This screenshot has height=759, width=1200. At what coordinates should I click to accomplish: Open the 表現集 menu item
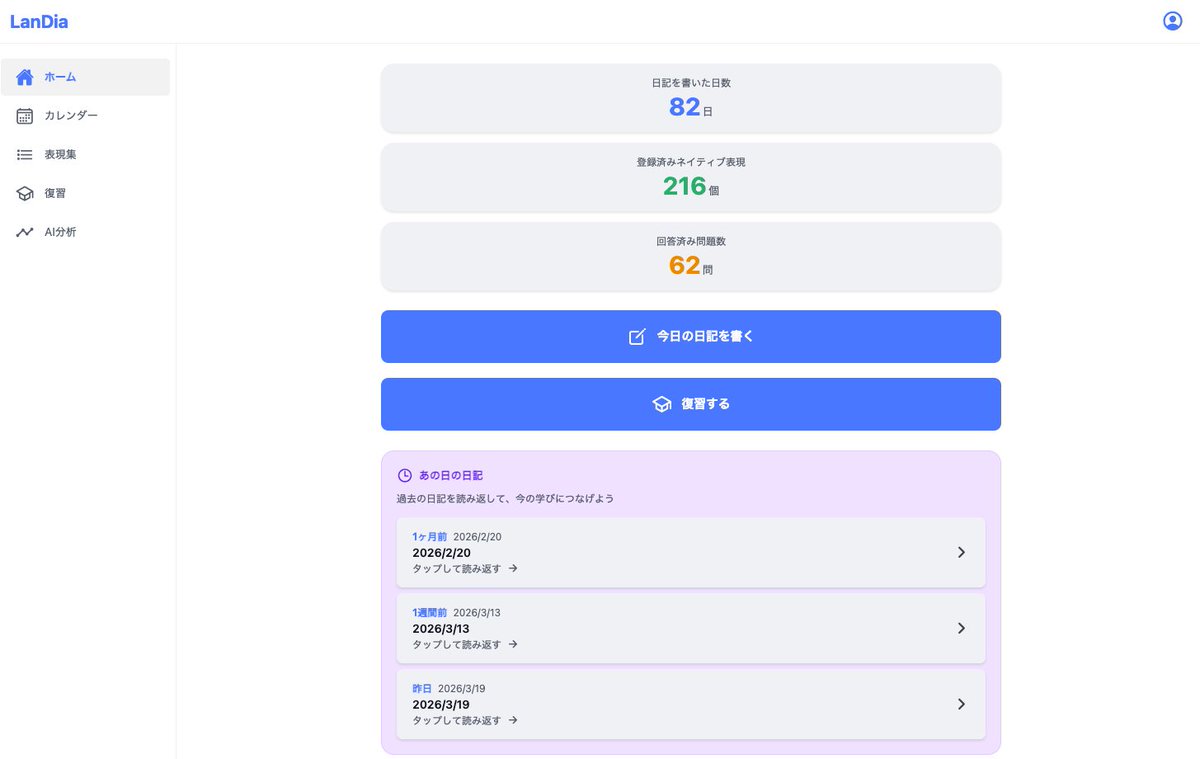pos(85,155)
